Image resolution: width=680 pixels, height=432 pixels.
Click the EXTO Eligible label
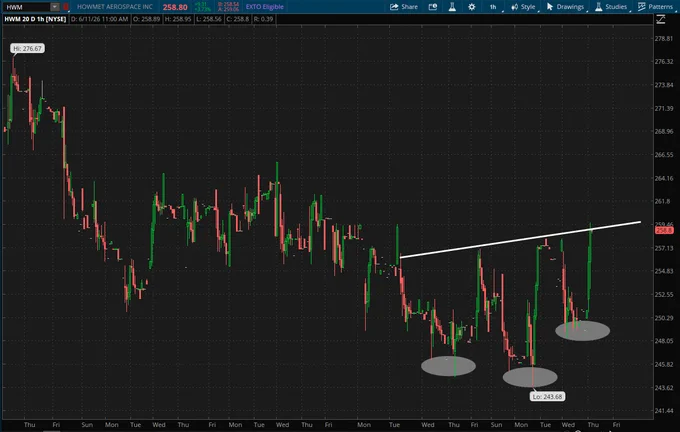click(265, 7)
